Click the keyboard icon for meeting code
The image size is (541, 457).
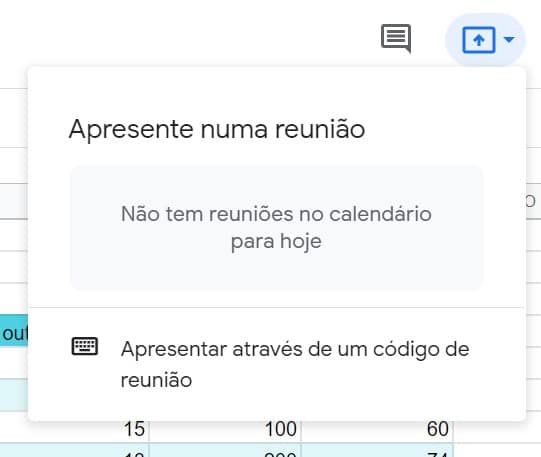pyautogui.click(x=85, y=346)
